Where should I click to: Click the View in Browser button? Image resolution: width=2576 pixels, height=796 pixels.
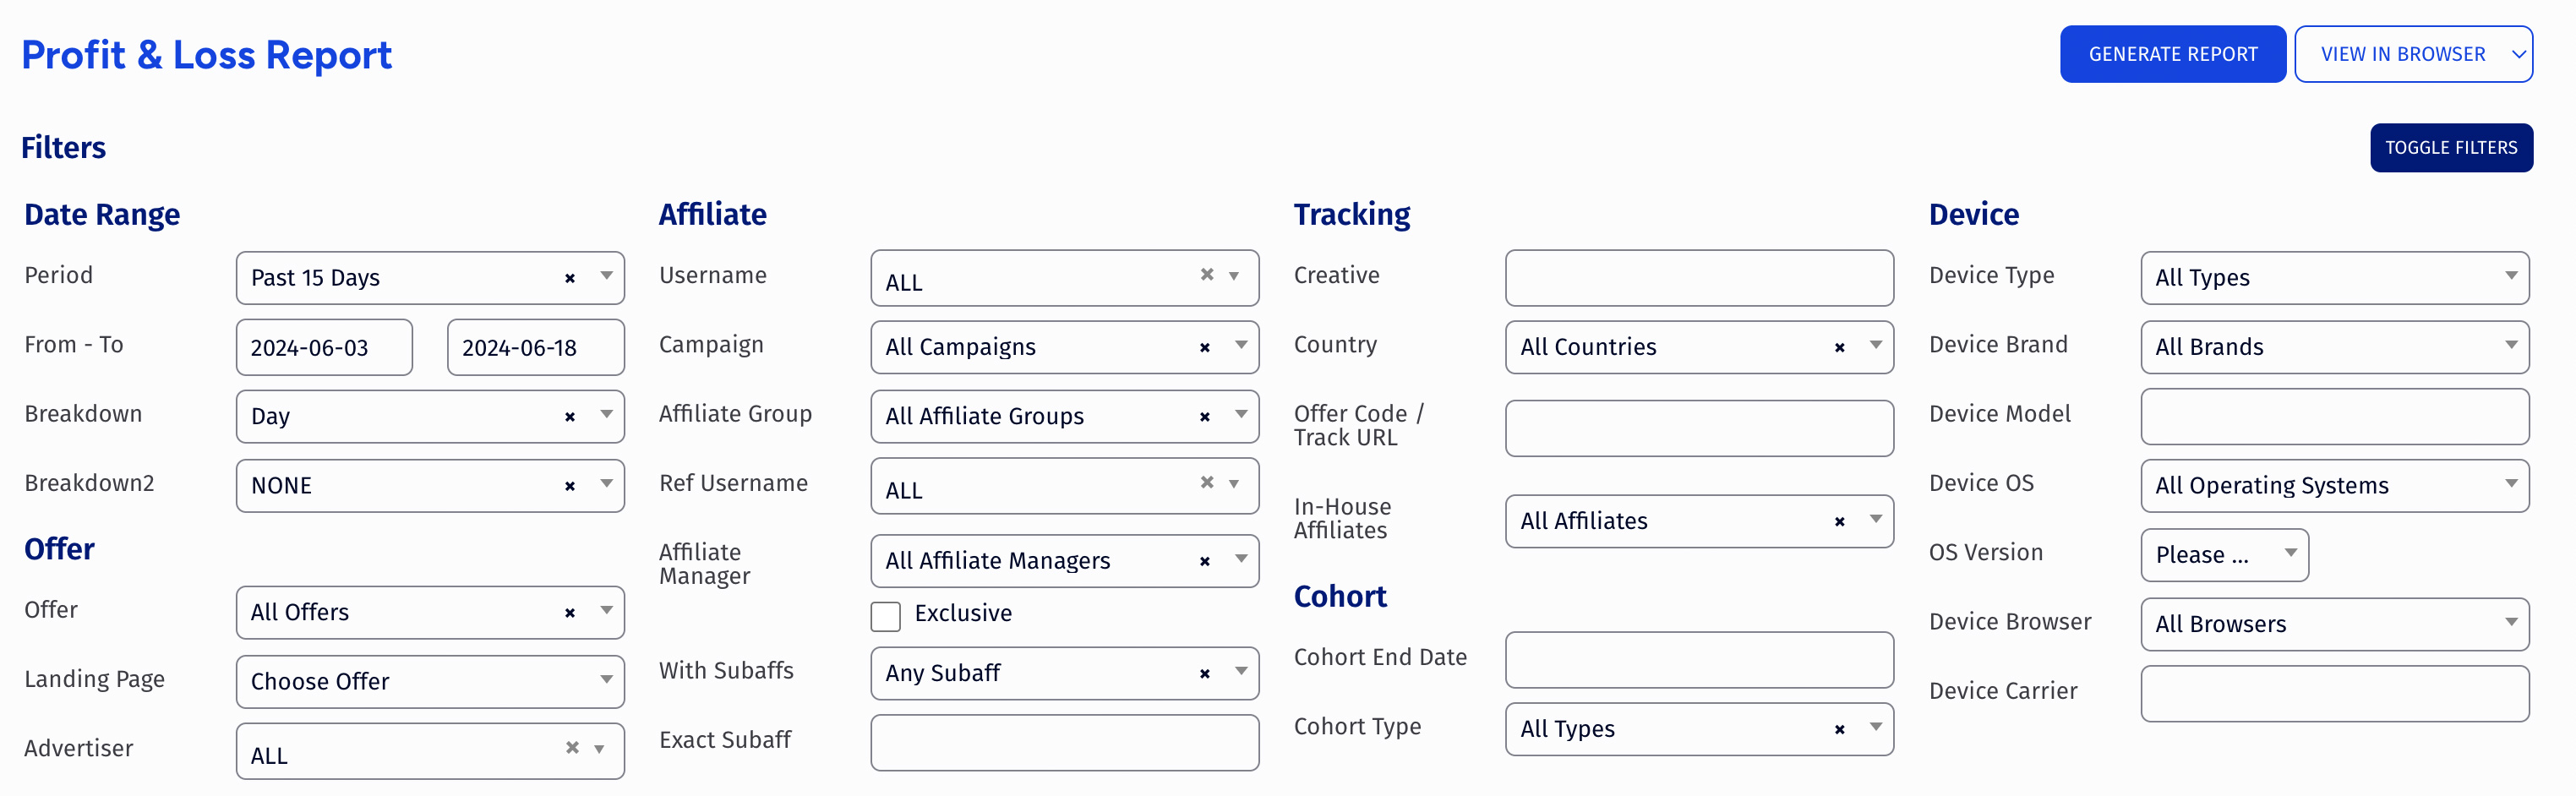[2402, 54]
